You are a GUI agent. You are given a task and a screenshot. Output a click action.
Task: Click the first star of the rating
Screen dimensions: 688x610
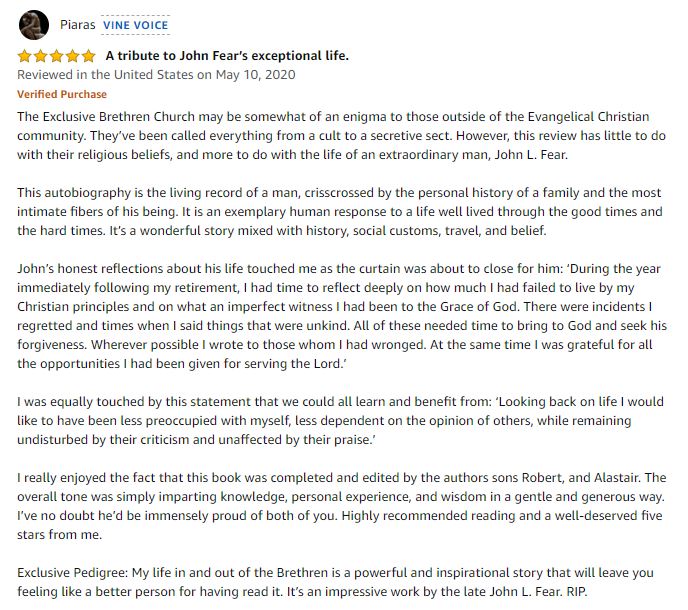coord(25,56)
